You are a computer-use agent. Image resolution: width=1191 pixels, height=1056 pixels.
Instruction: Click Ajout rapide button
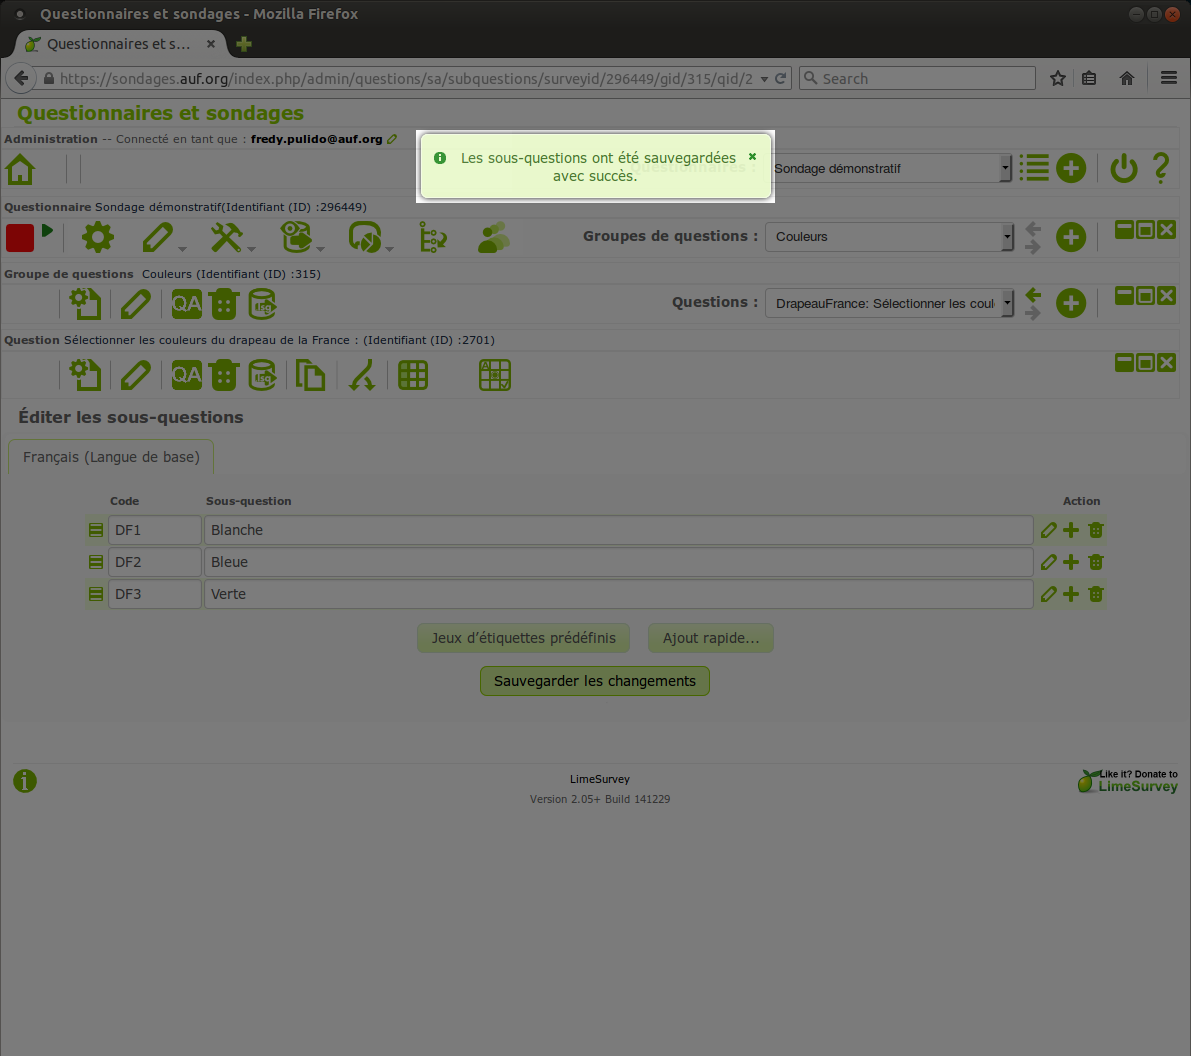click(711, 638)
